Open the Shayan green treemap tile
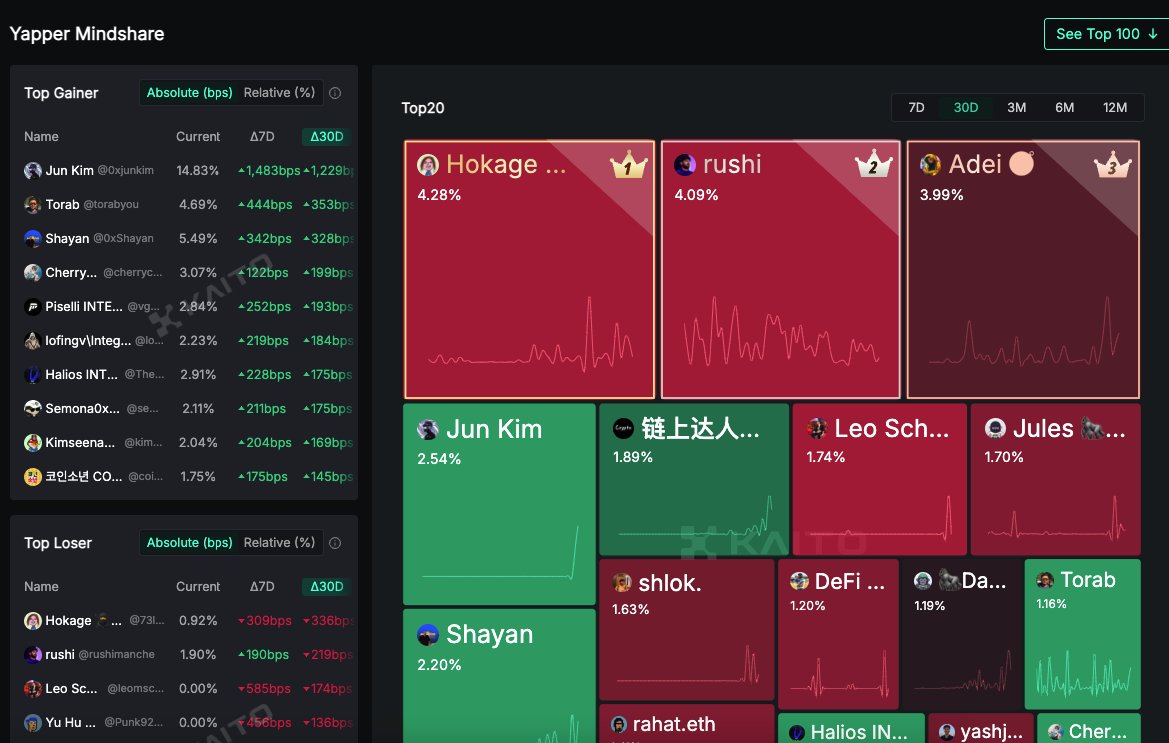Viewport: 1169px width, 743px height. click(x=499, y=676)
